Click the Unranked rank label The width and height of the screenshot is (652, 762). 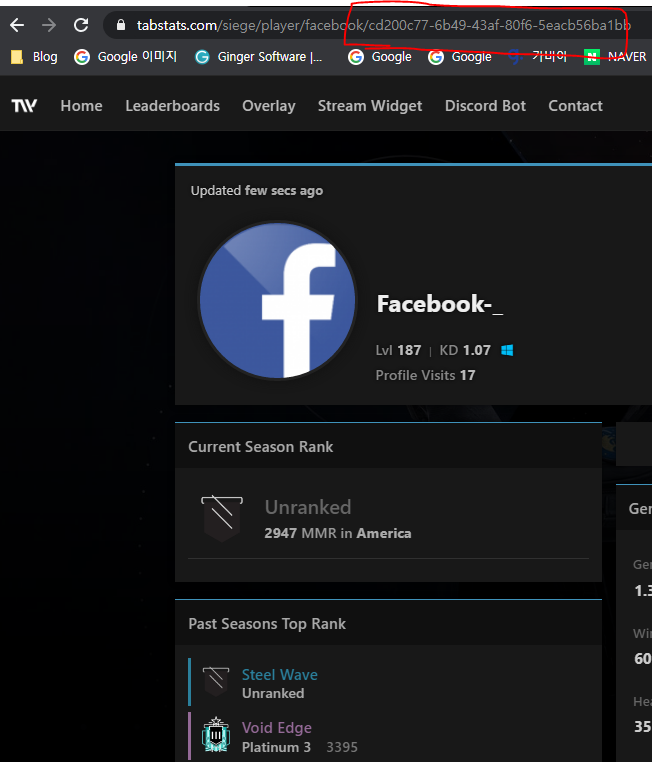coord(308,507)
